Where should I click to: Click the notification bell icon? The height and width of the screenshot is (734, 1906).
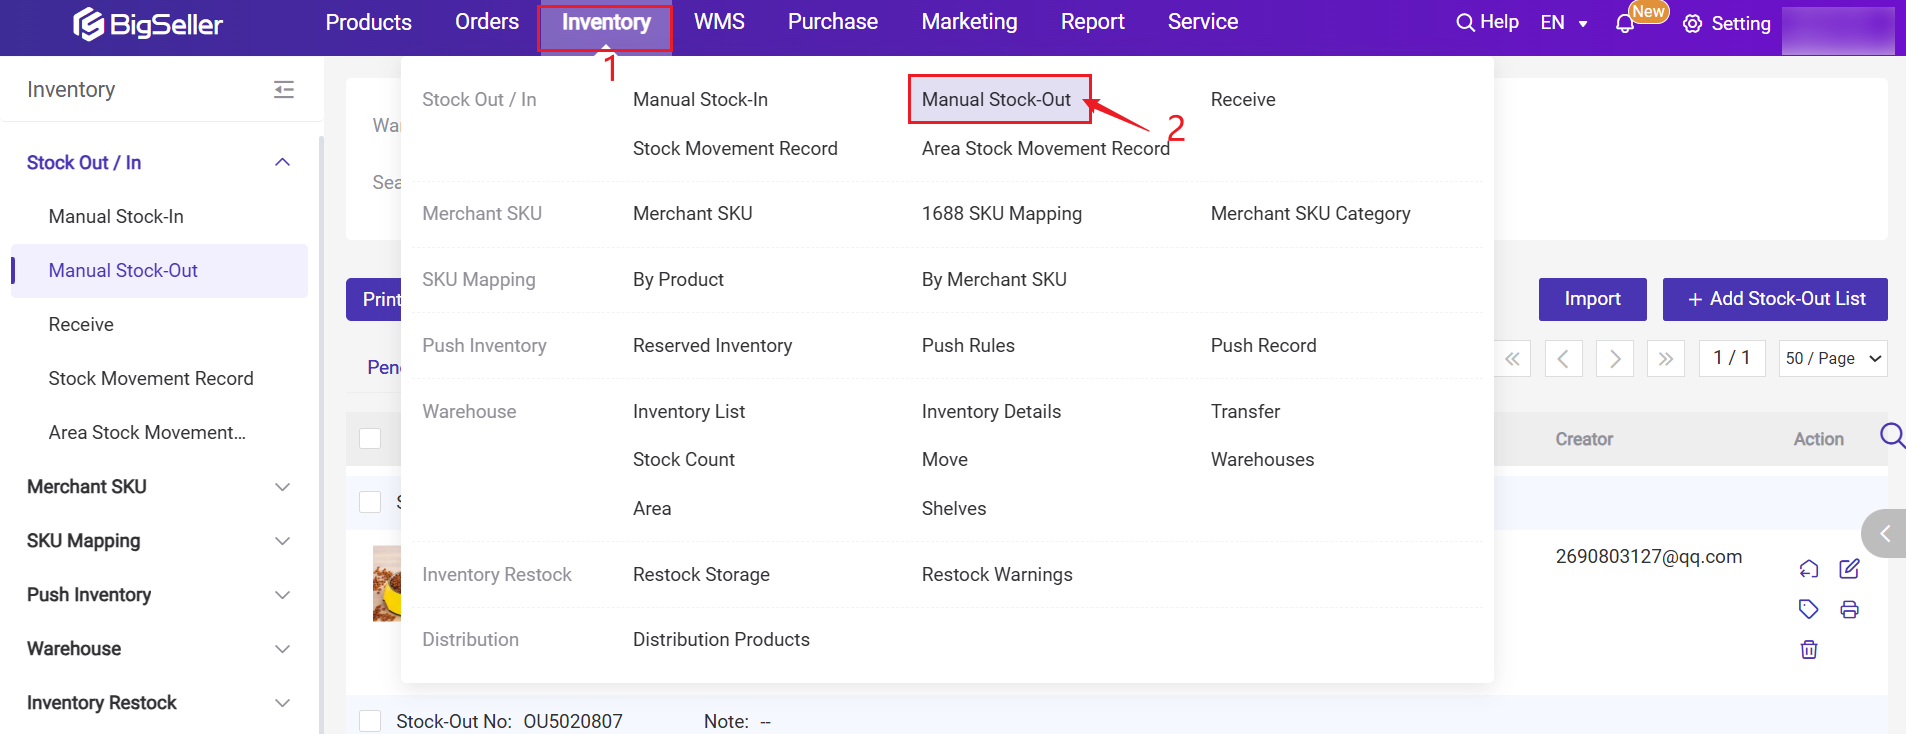tap(1624, 24)
